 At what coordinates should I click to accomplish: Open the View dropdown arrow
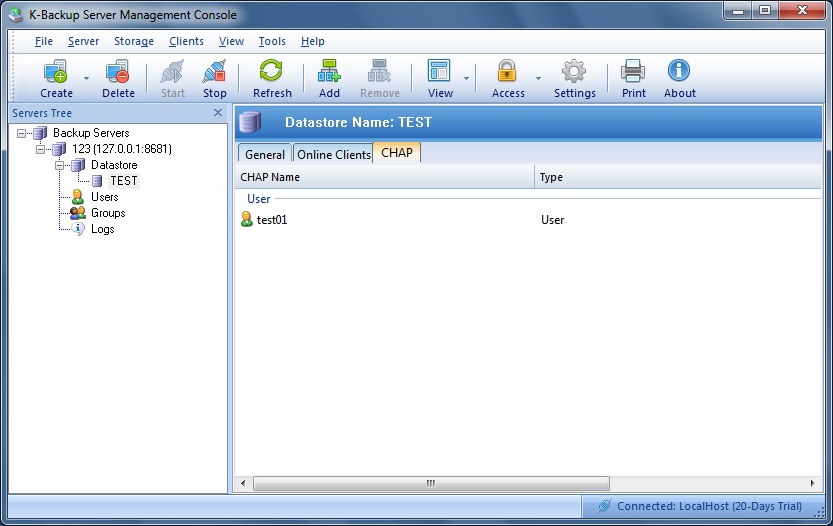click(466, 79)
